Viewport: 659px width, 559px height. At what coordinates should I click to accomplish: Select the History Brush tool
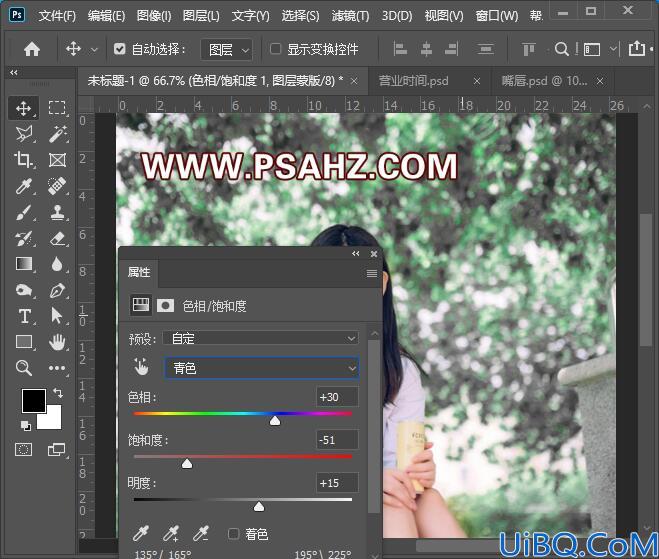coord(23,238)
